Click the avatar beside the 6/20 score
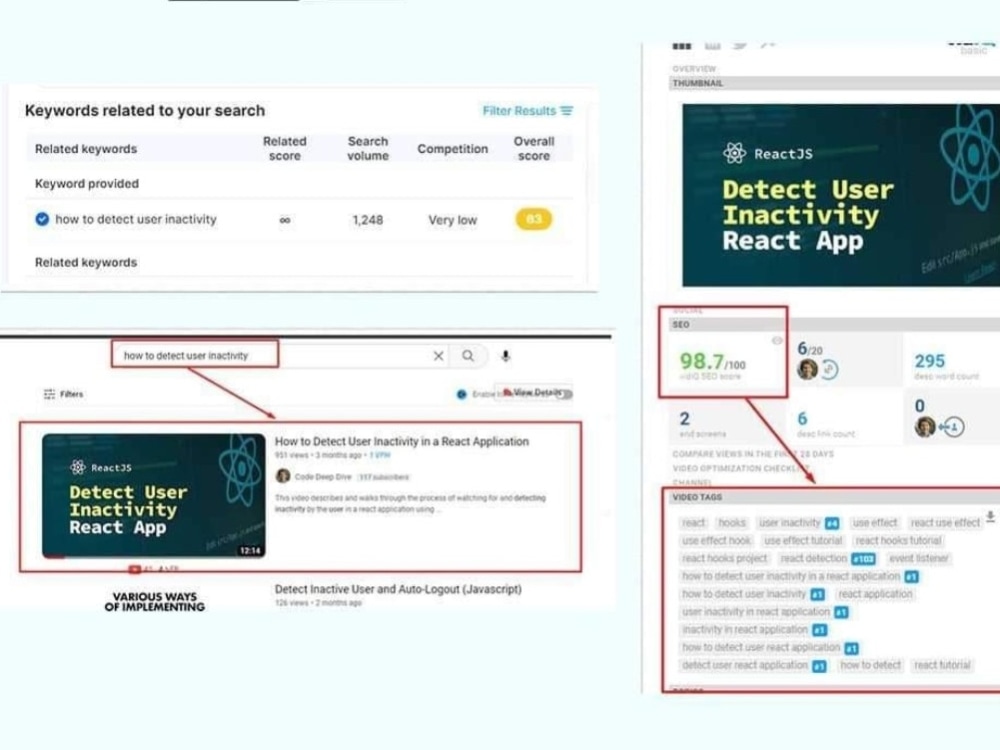The image size is (1000, 750). 807,369
